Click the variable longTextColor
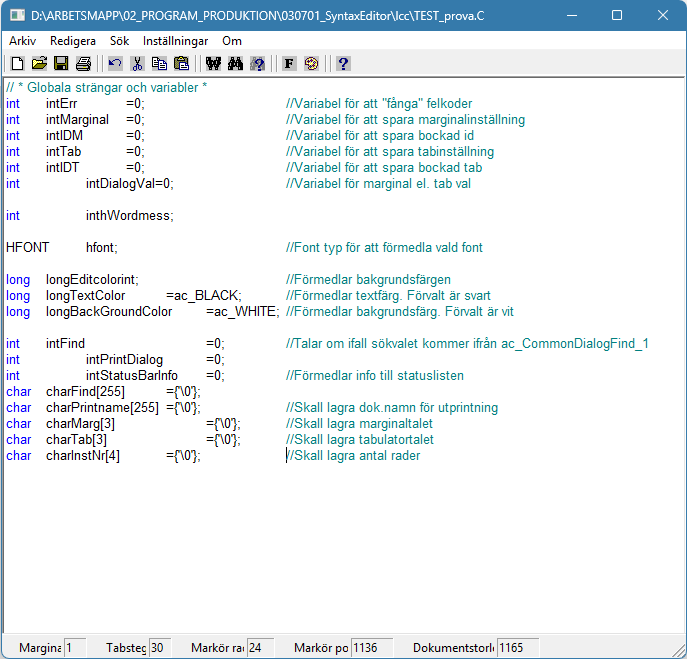The height and width of the screenshot is (659, 687). pyautogui.click(x=85, y=296)
